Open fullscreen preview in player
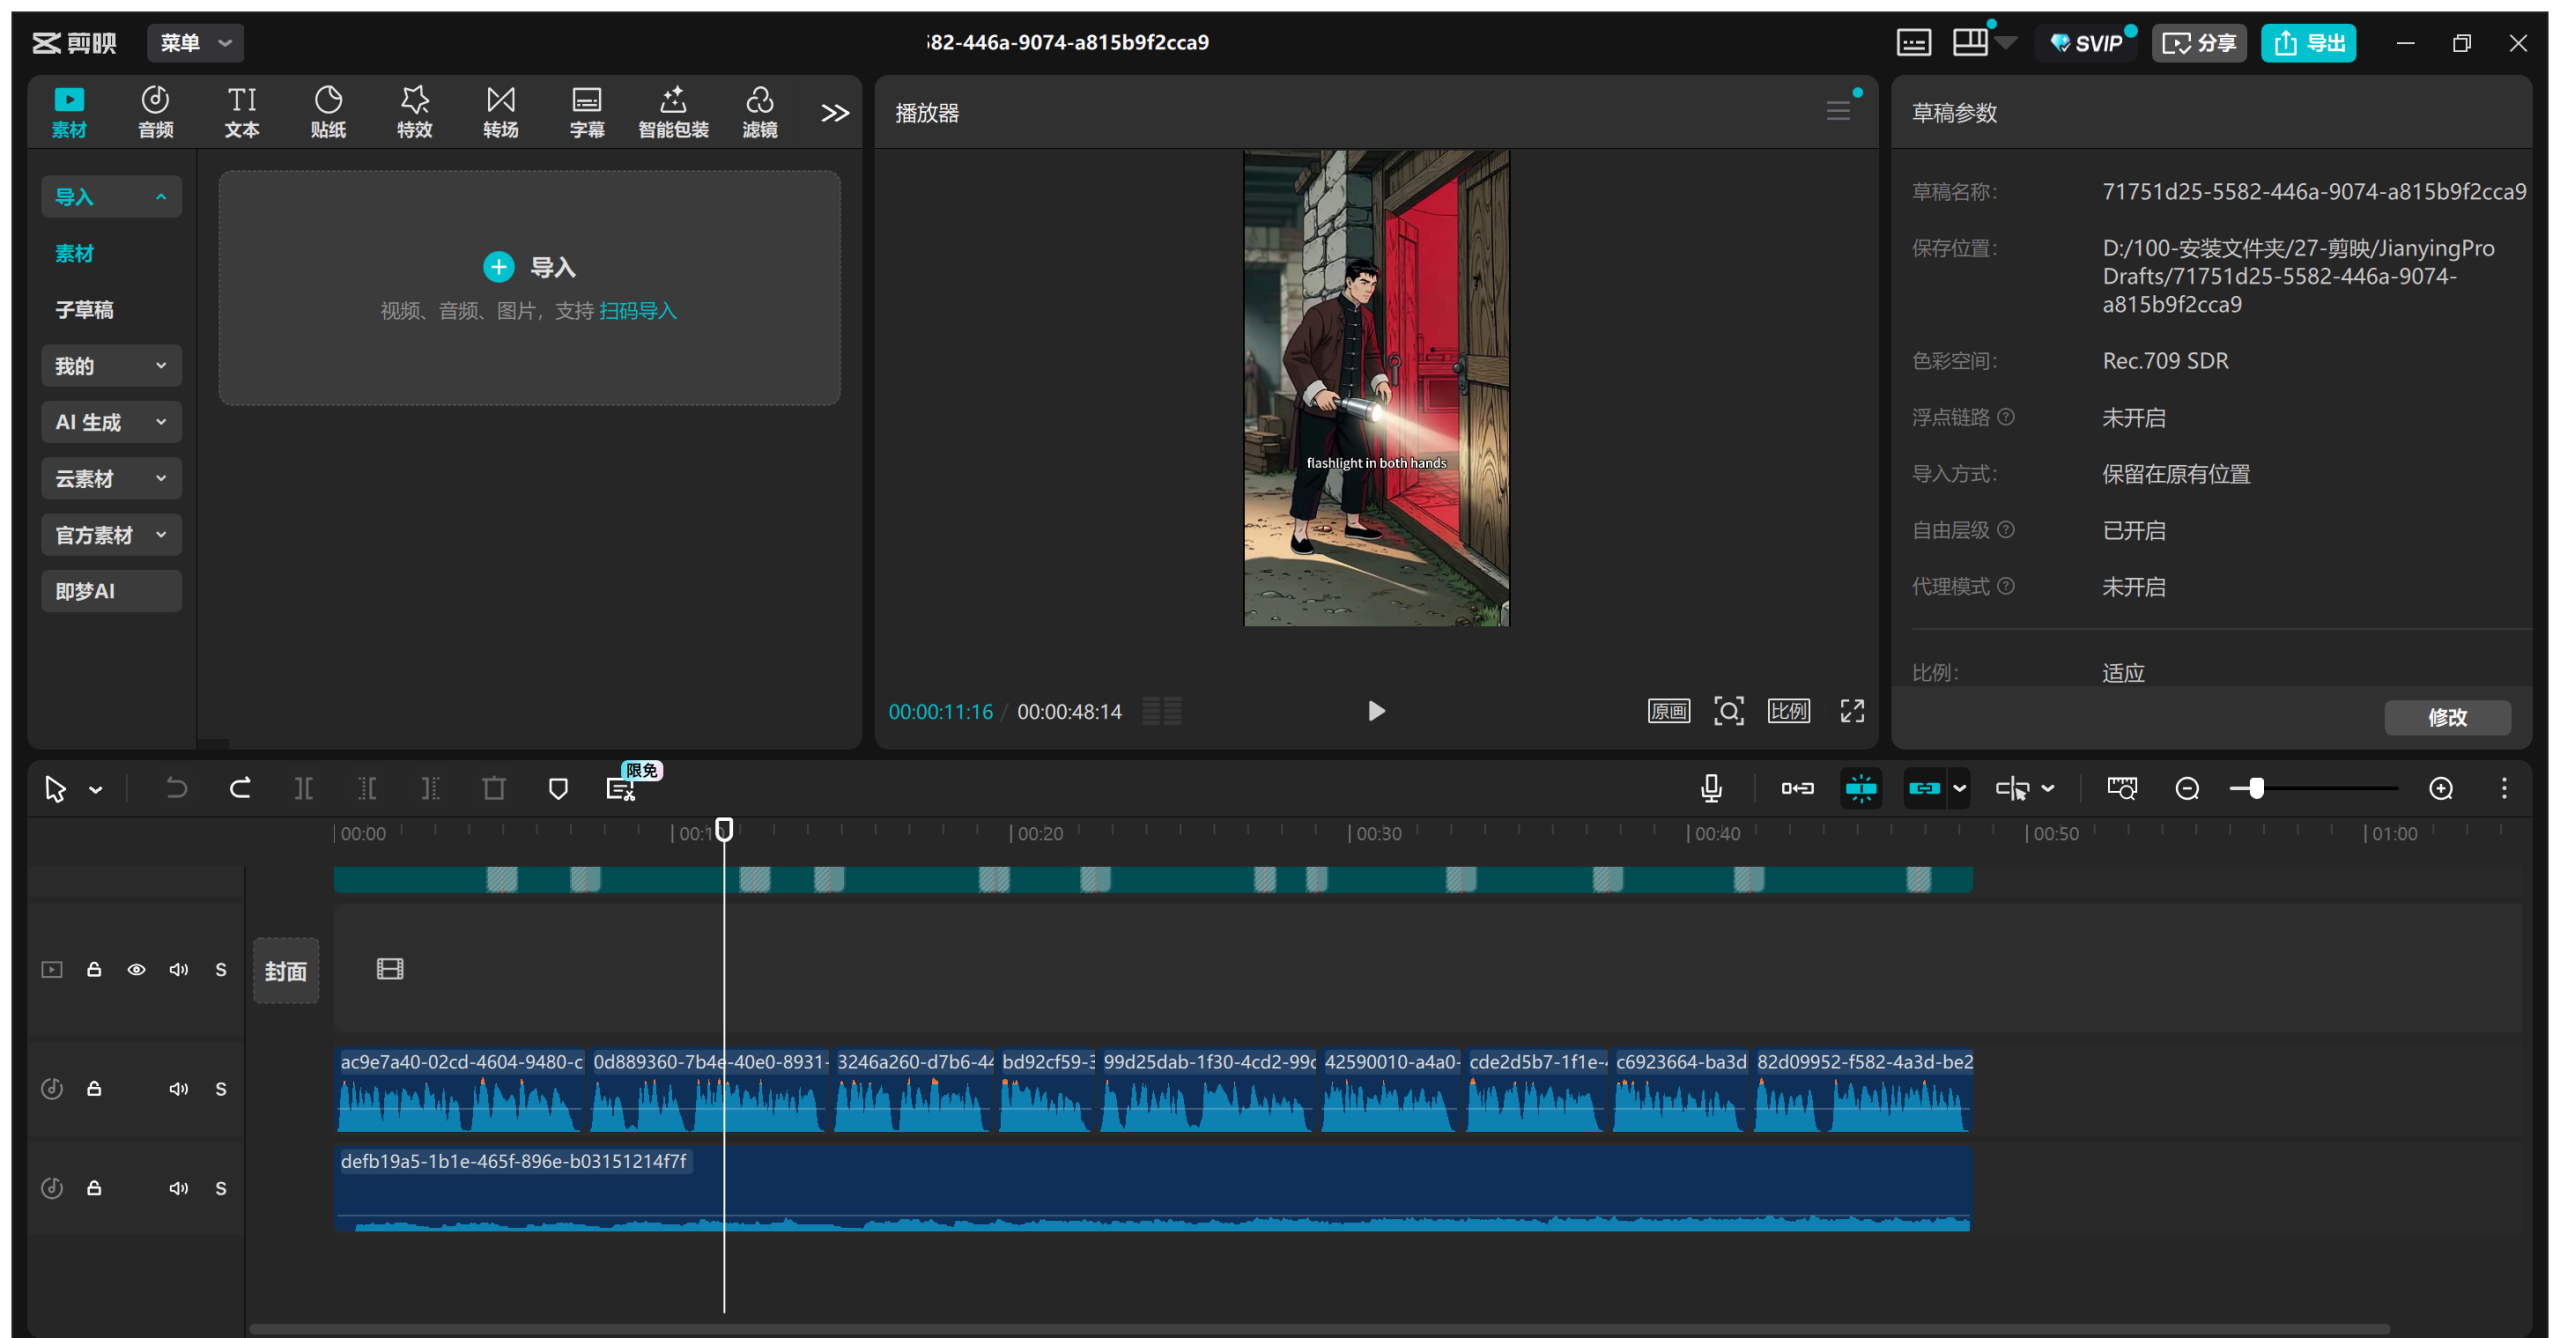 pyautogui.click(x=1852, y=711)
